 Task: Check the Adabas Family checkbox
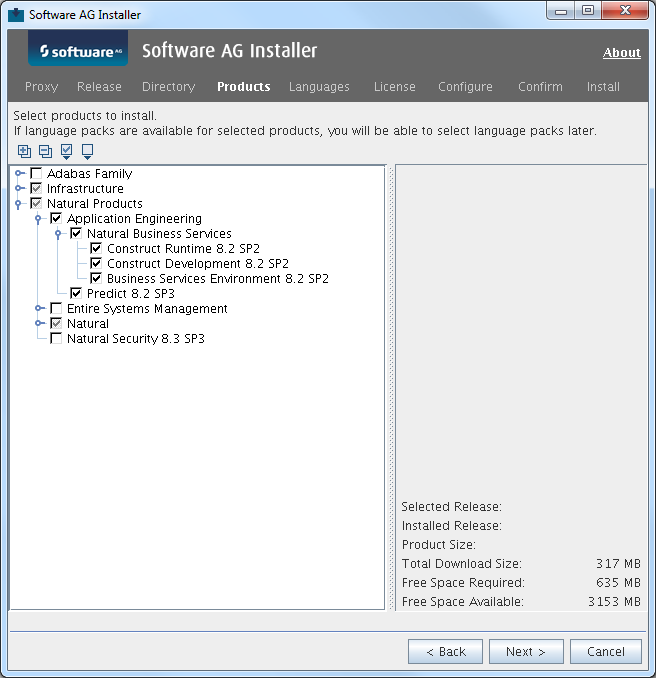coord(36,174)
